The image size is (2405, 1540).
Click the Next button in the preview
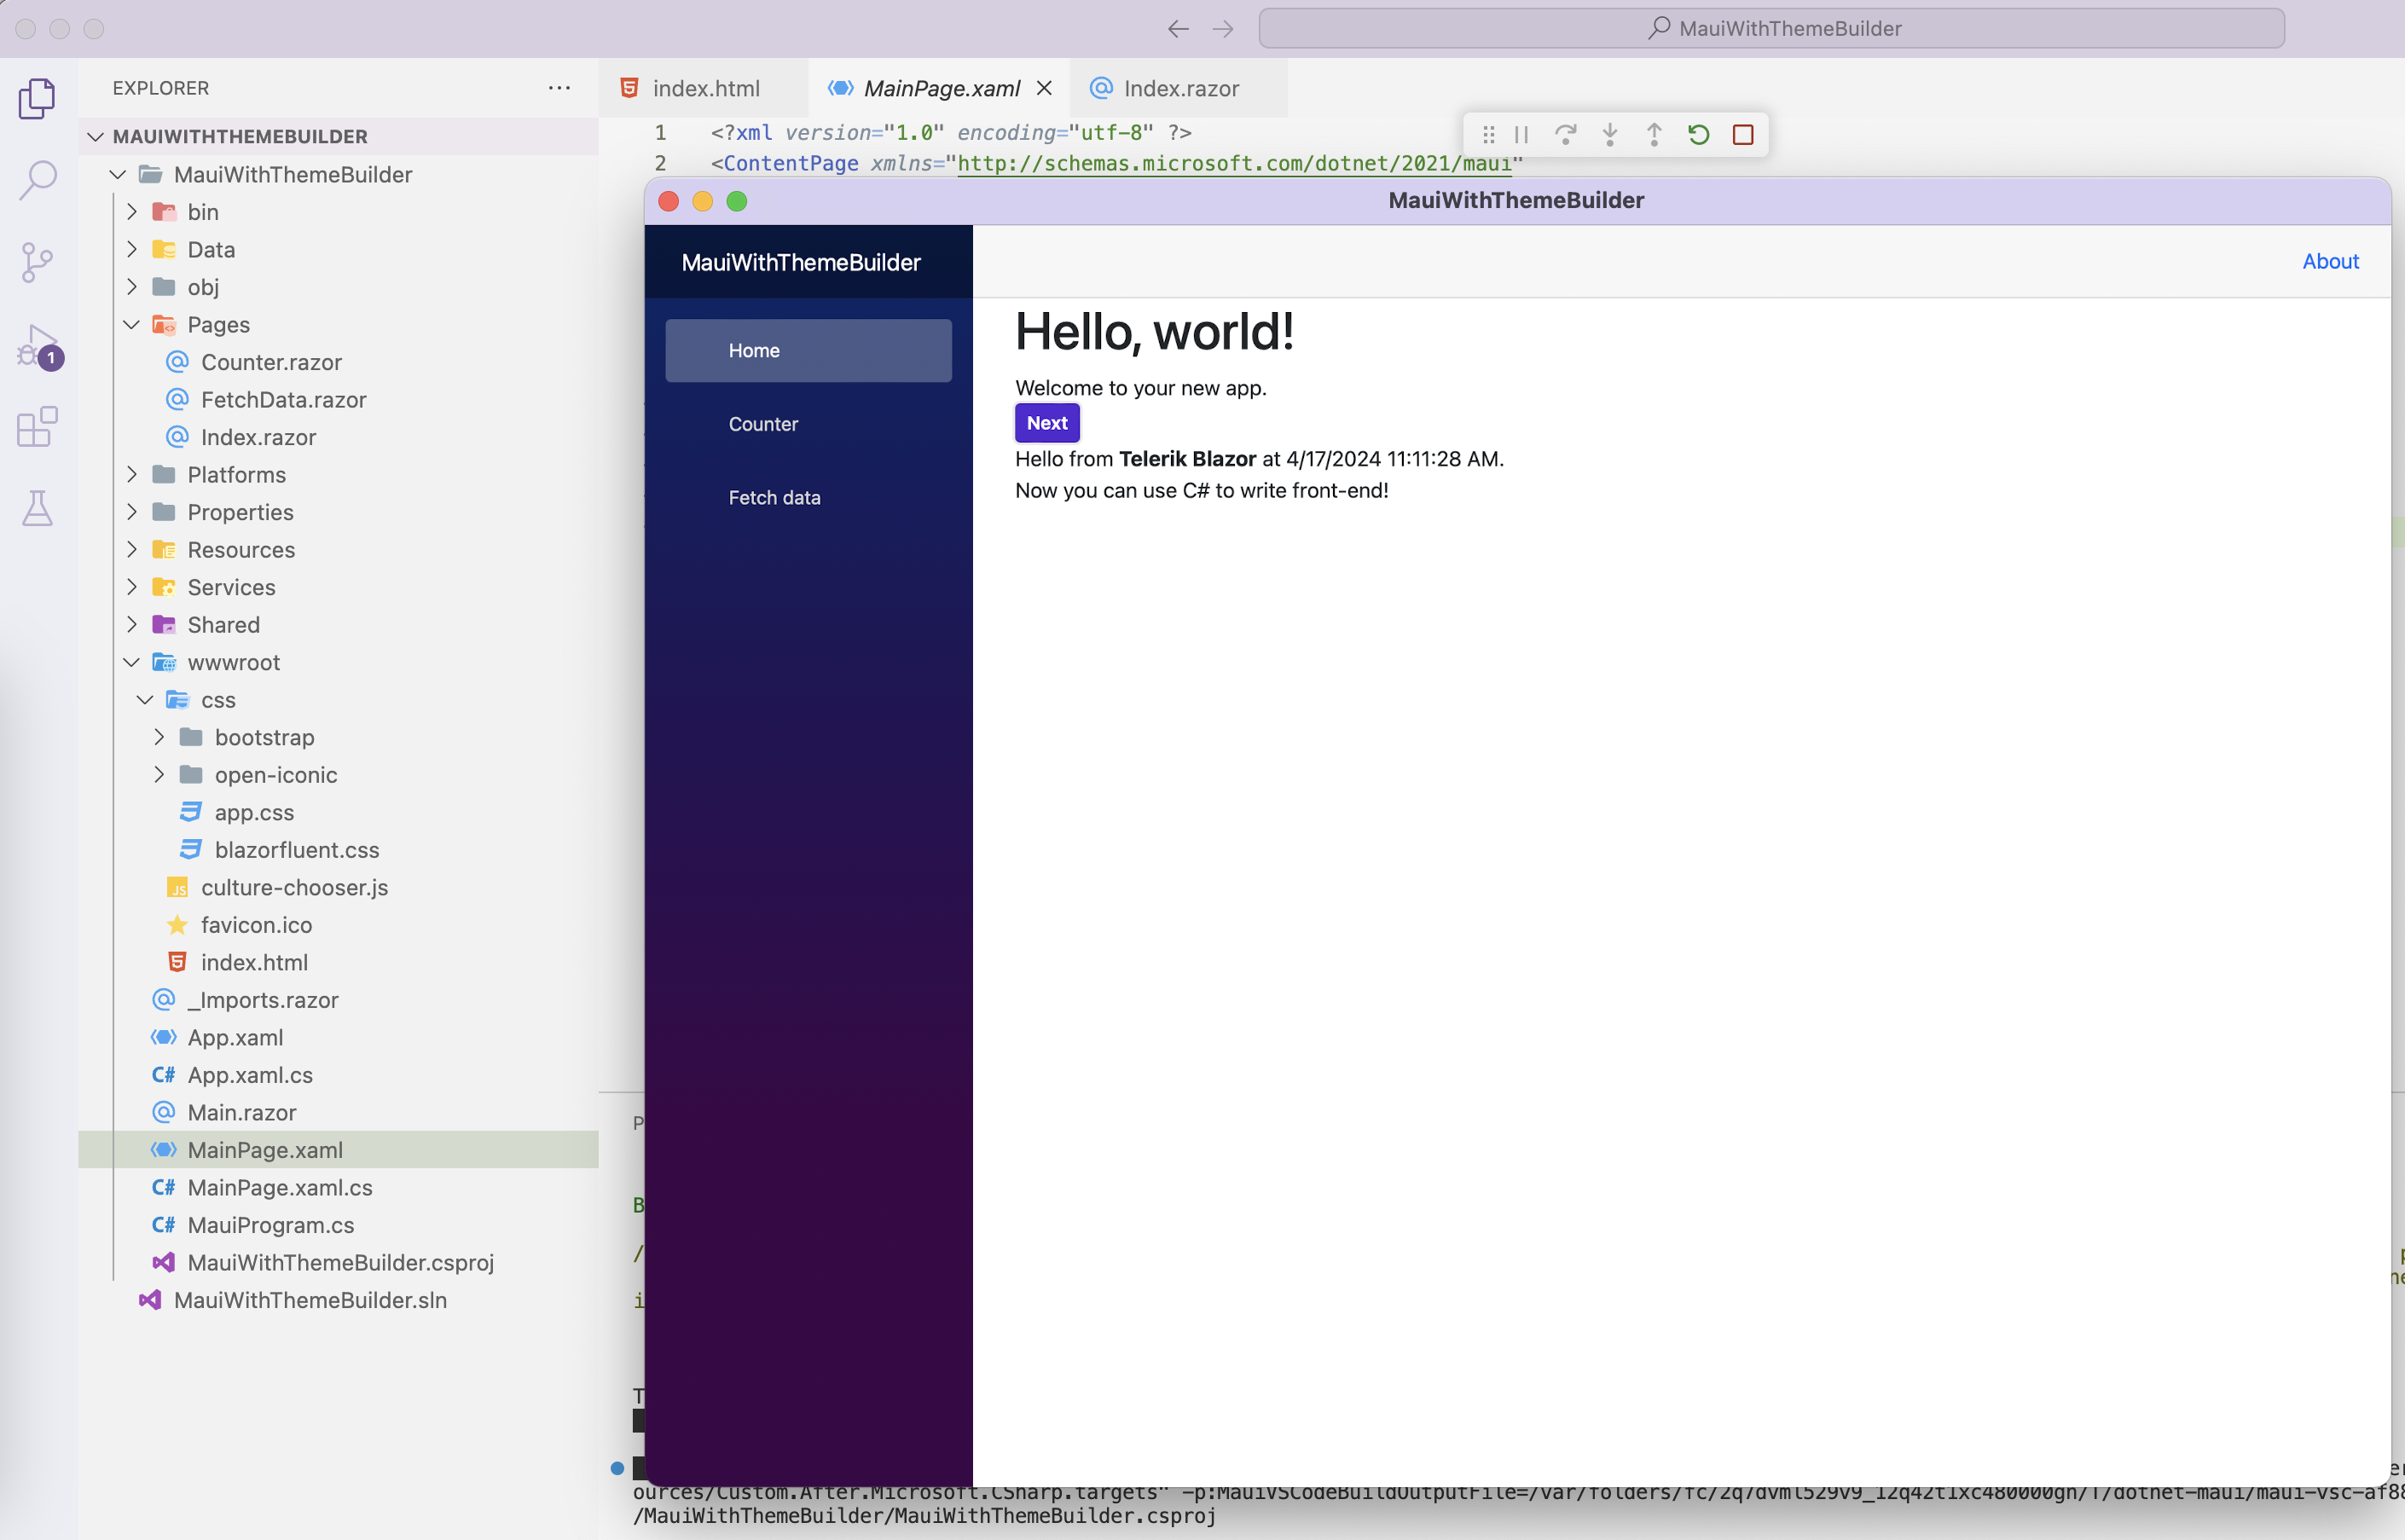coord(1045,422)
